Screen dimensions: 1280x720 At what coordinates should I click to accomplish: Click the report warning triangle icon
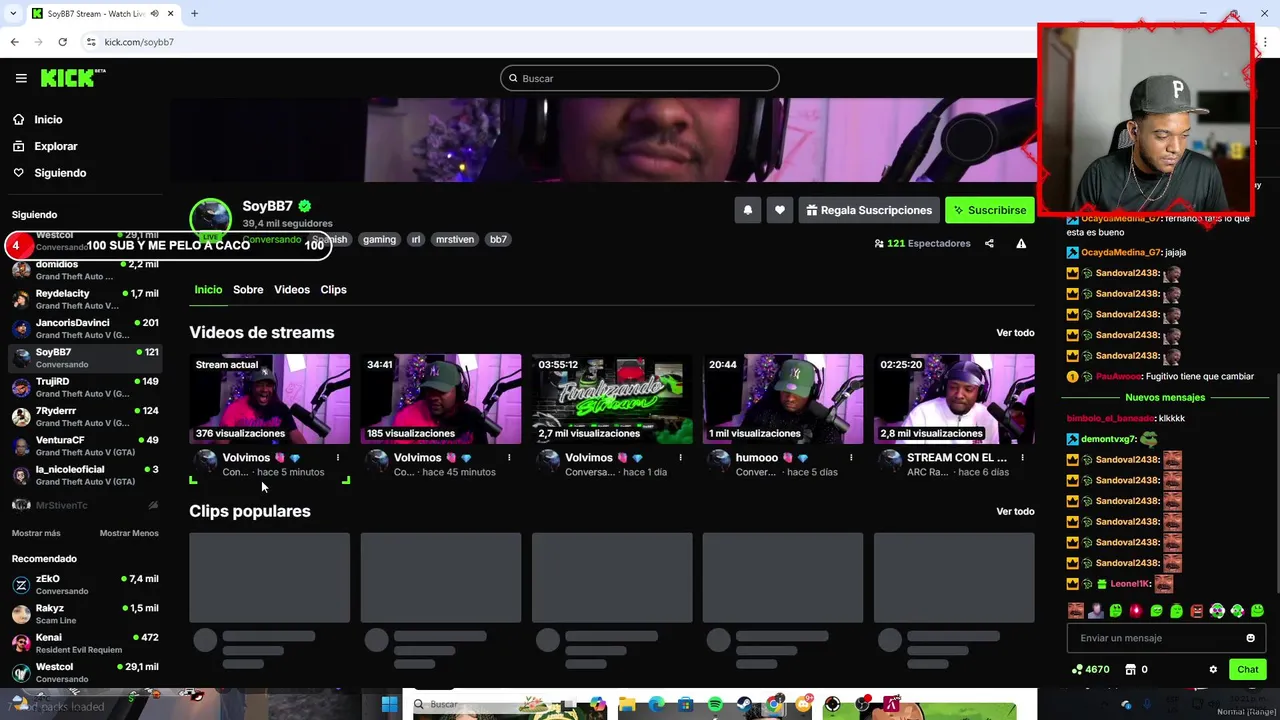1021,243
